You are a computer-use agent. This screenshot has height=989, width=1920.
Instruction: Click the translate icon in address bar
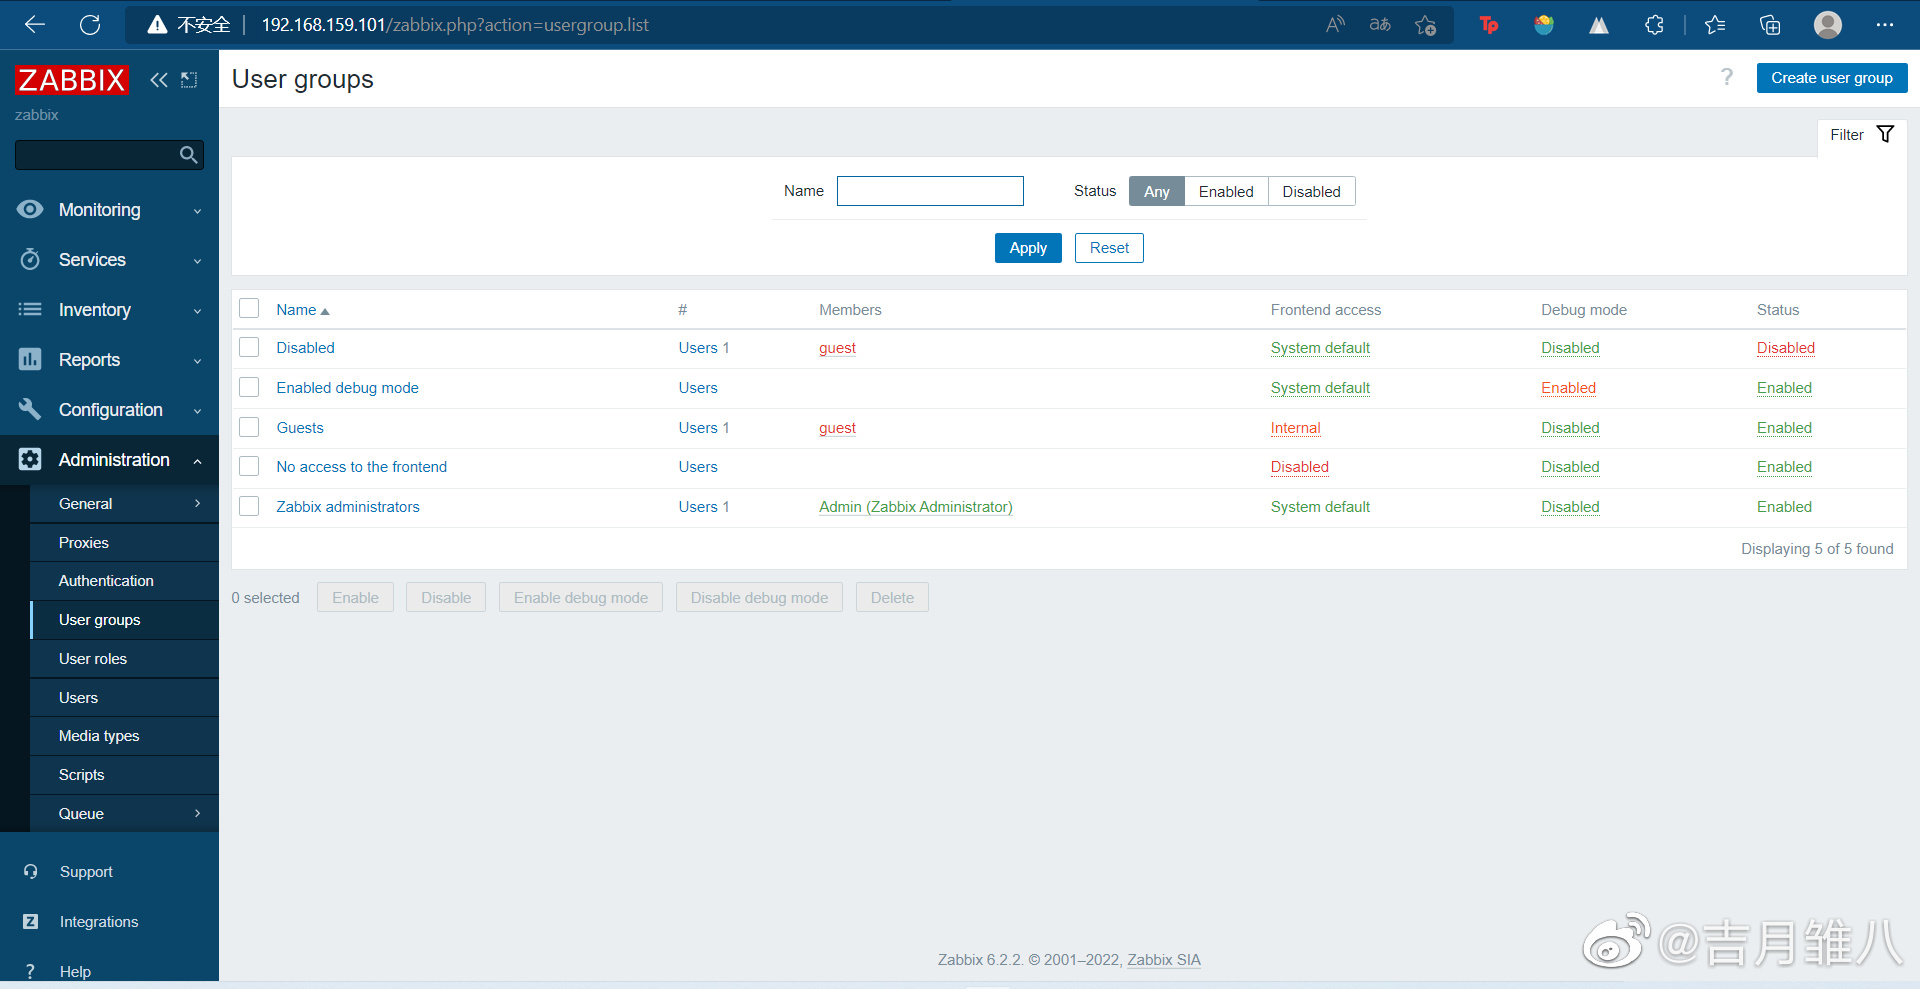[1380, 25]
